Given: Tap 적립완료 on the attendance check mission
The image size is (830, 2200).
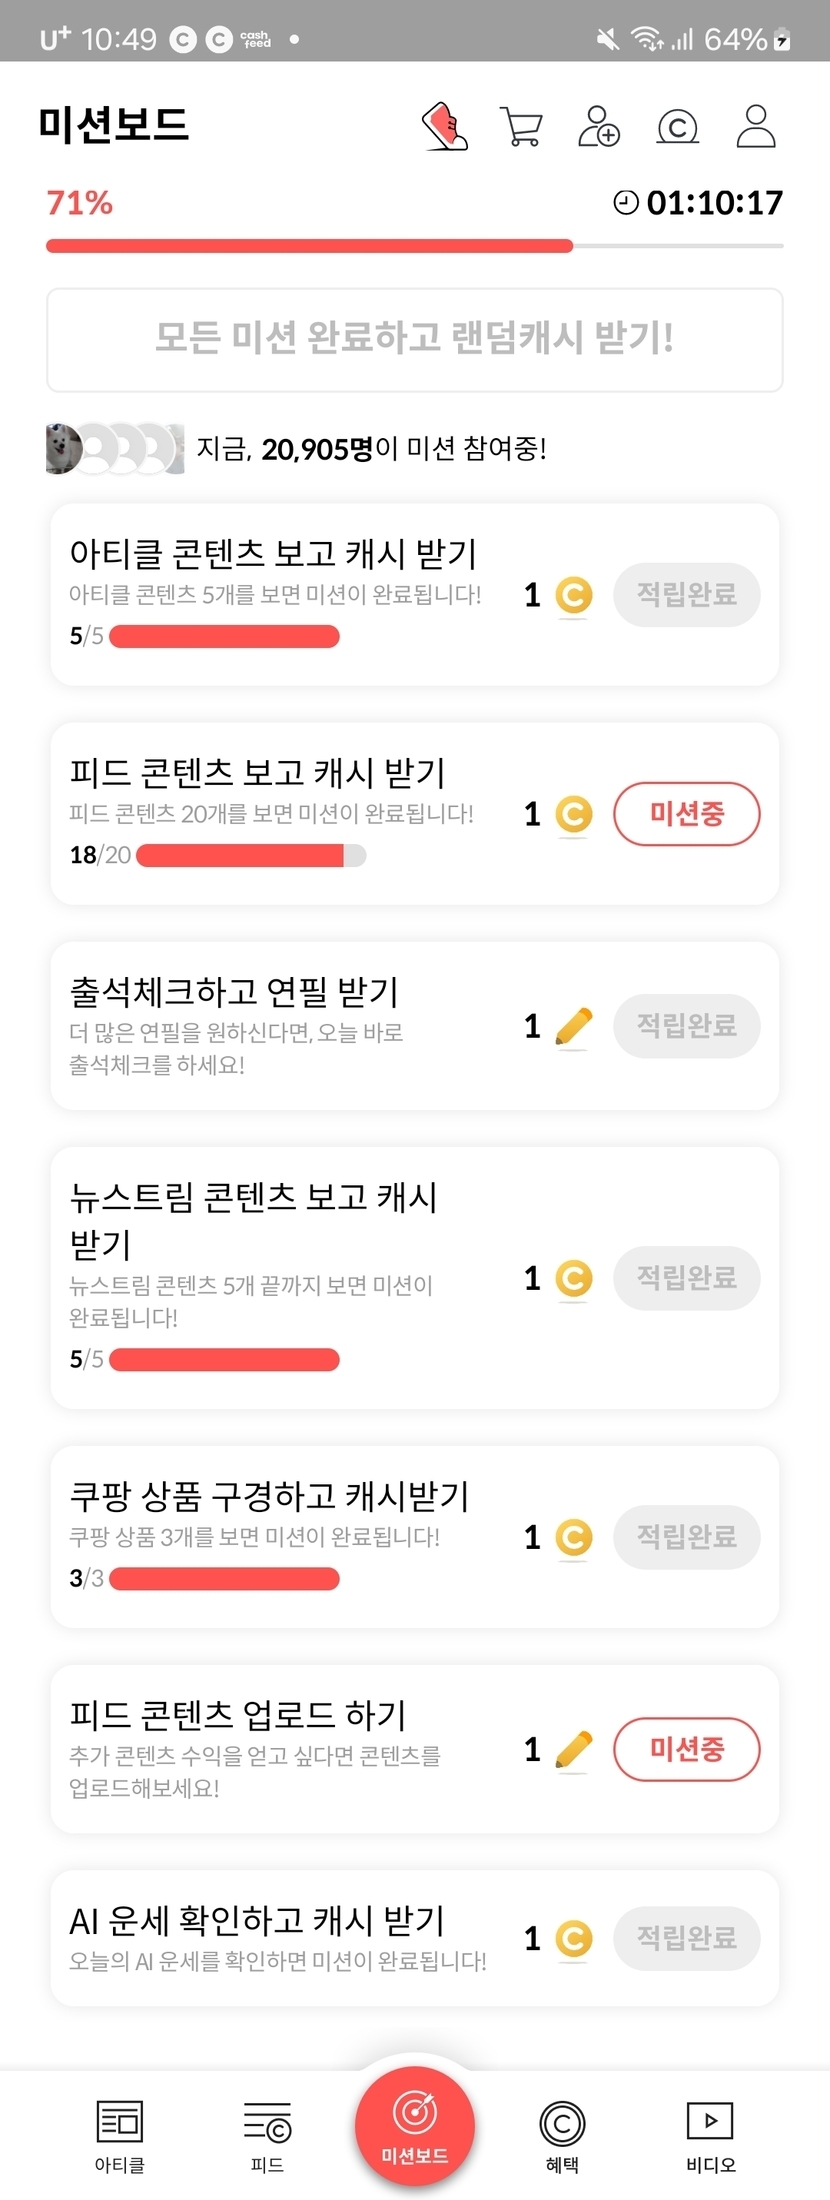Looking at the screenshot, I should (x=687, y=1026).
